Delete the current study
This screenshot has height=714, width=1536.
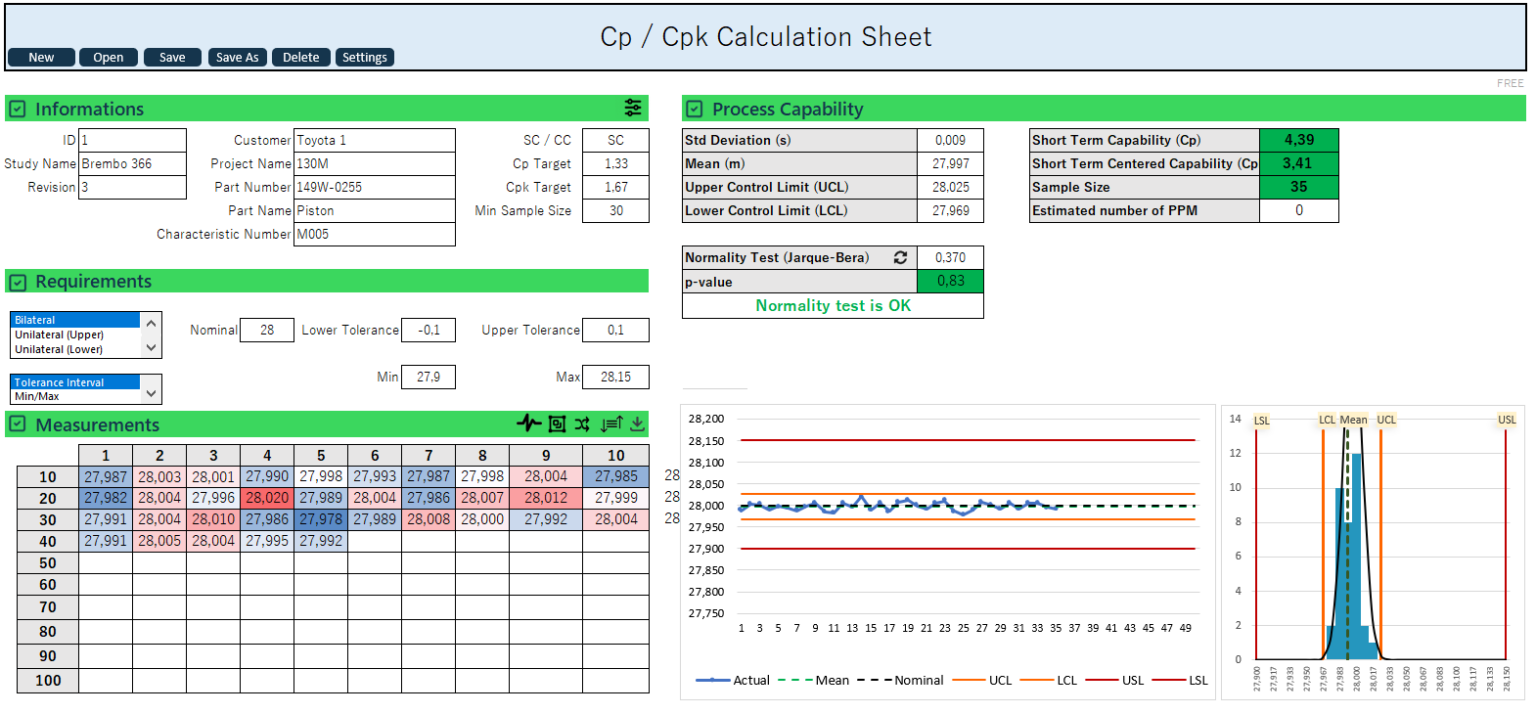(x=301, y=57)
